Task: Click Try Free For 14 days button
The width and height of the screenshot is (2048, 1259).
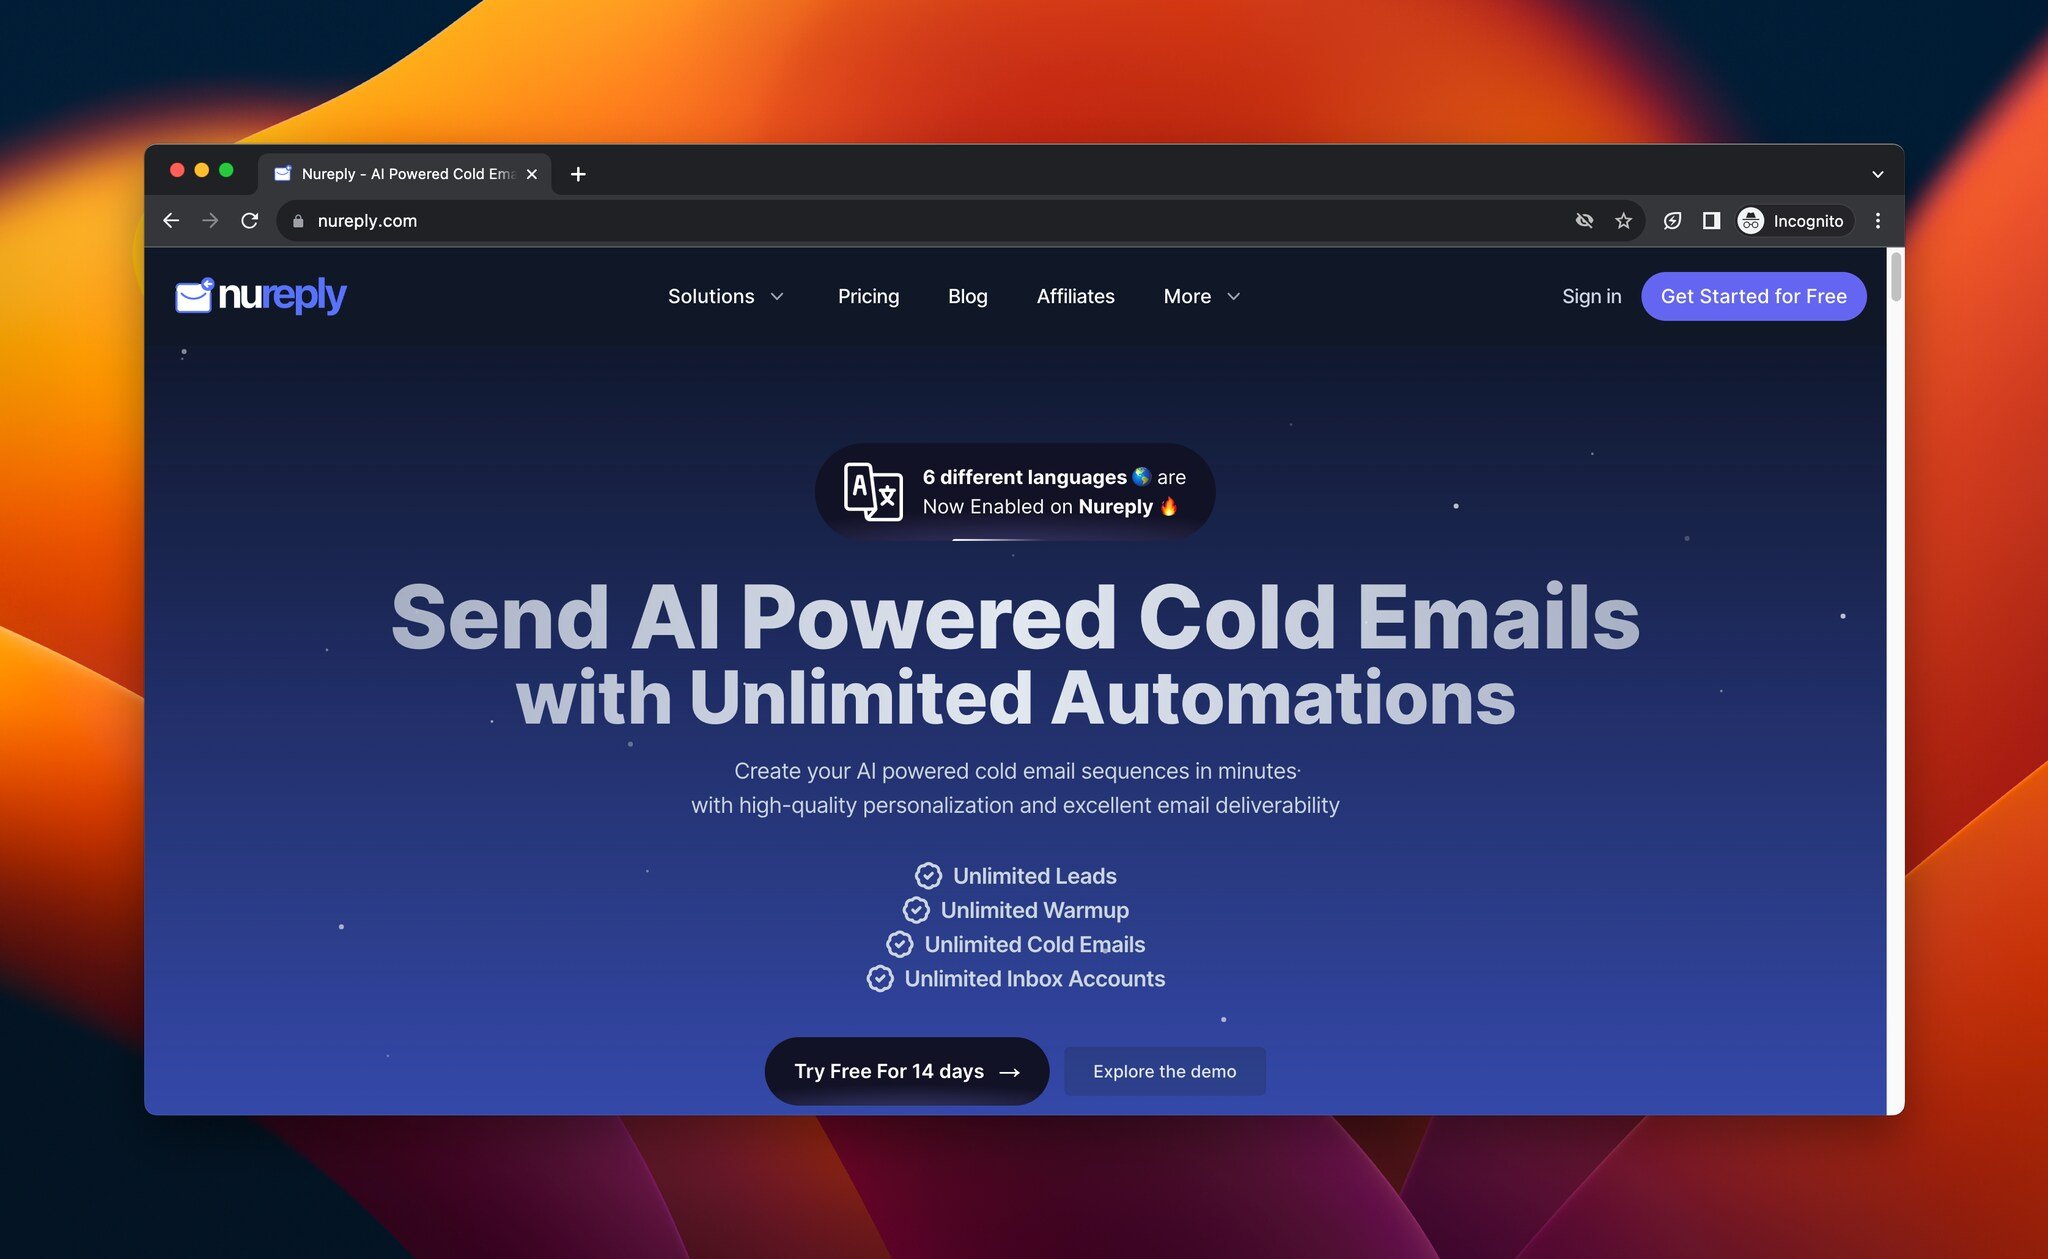Action: pyautogui.click(x=906, y=1070)
